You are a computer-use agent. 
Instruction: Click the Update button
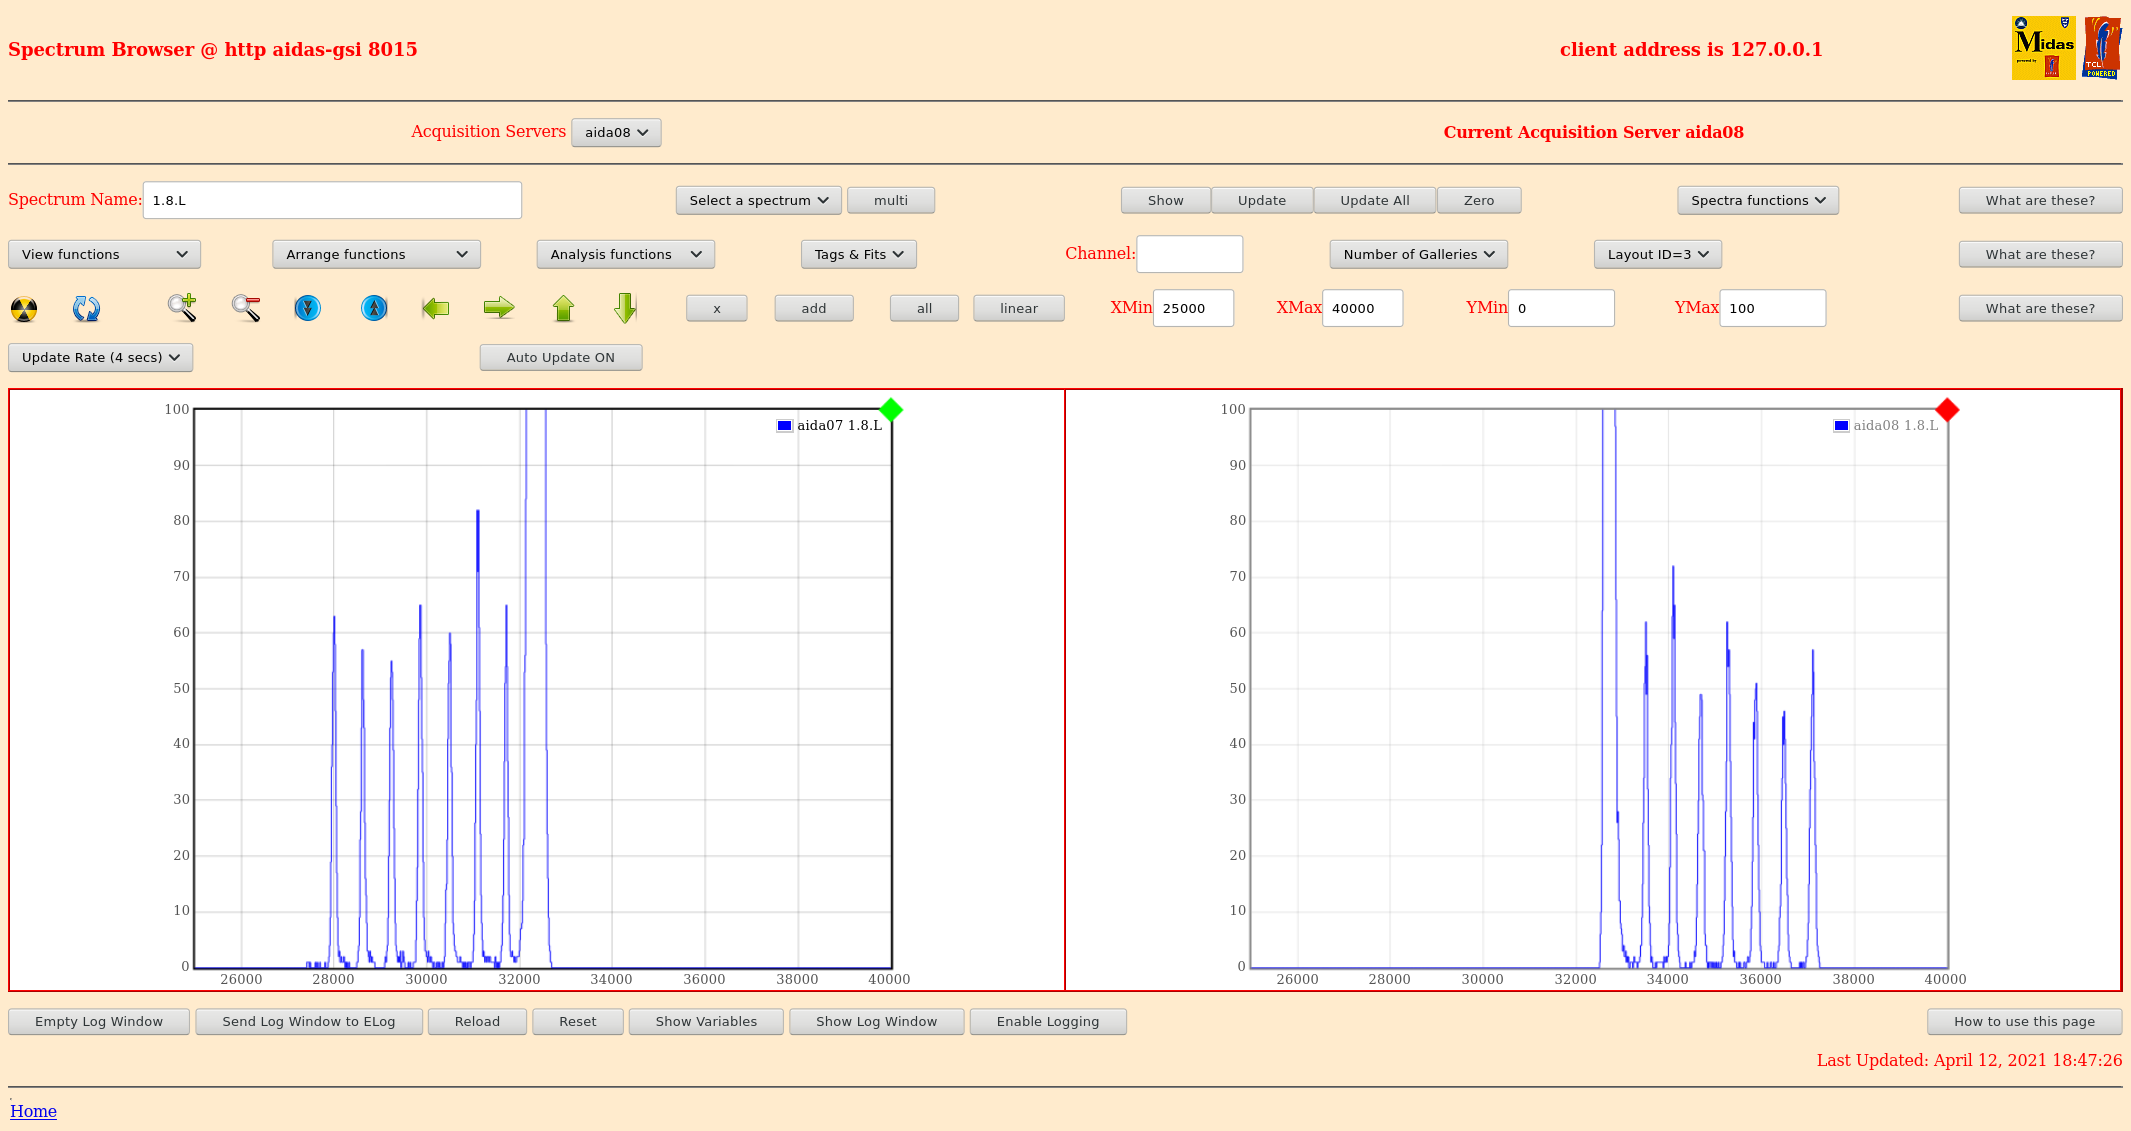click(x=1262, y=201)
